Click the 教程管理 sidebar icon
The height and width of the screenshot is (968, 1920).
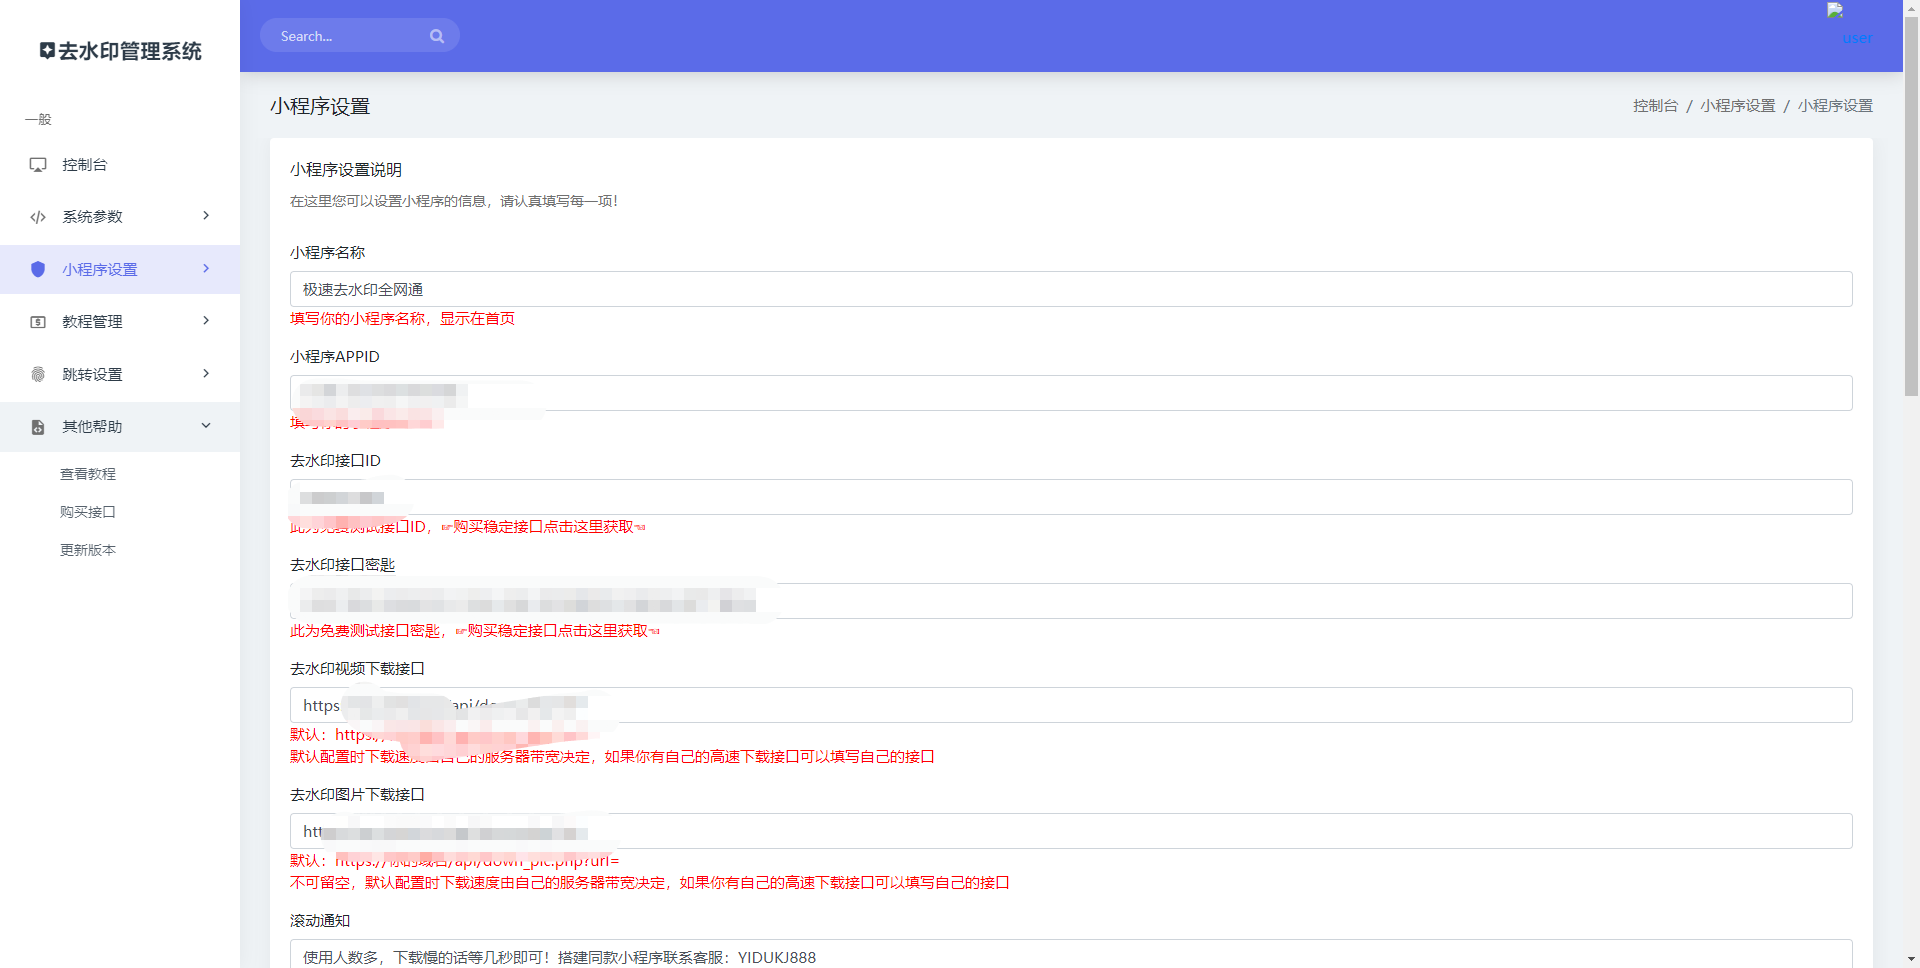[37, 321]
